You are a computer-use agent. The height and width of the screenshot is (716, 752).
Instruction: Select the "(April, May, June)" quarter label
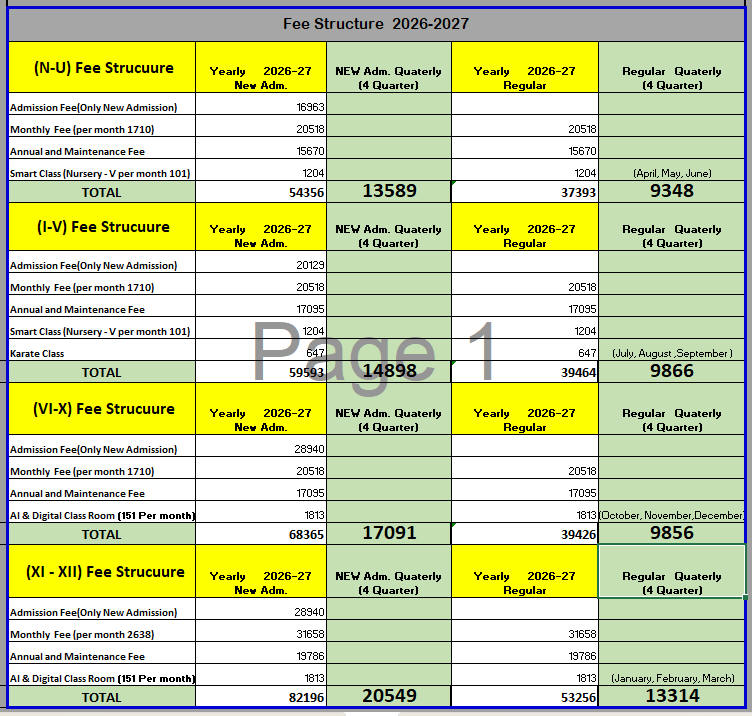(x=672, y=173)
